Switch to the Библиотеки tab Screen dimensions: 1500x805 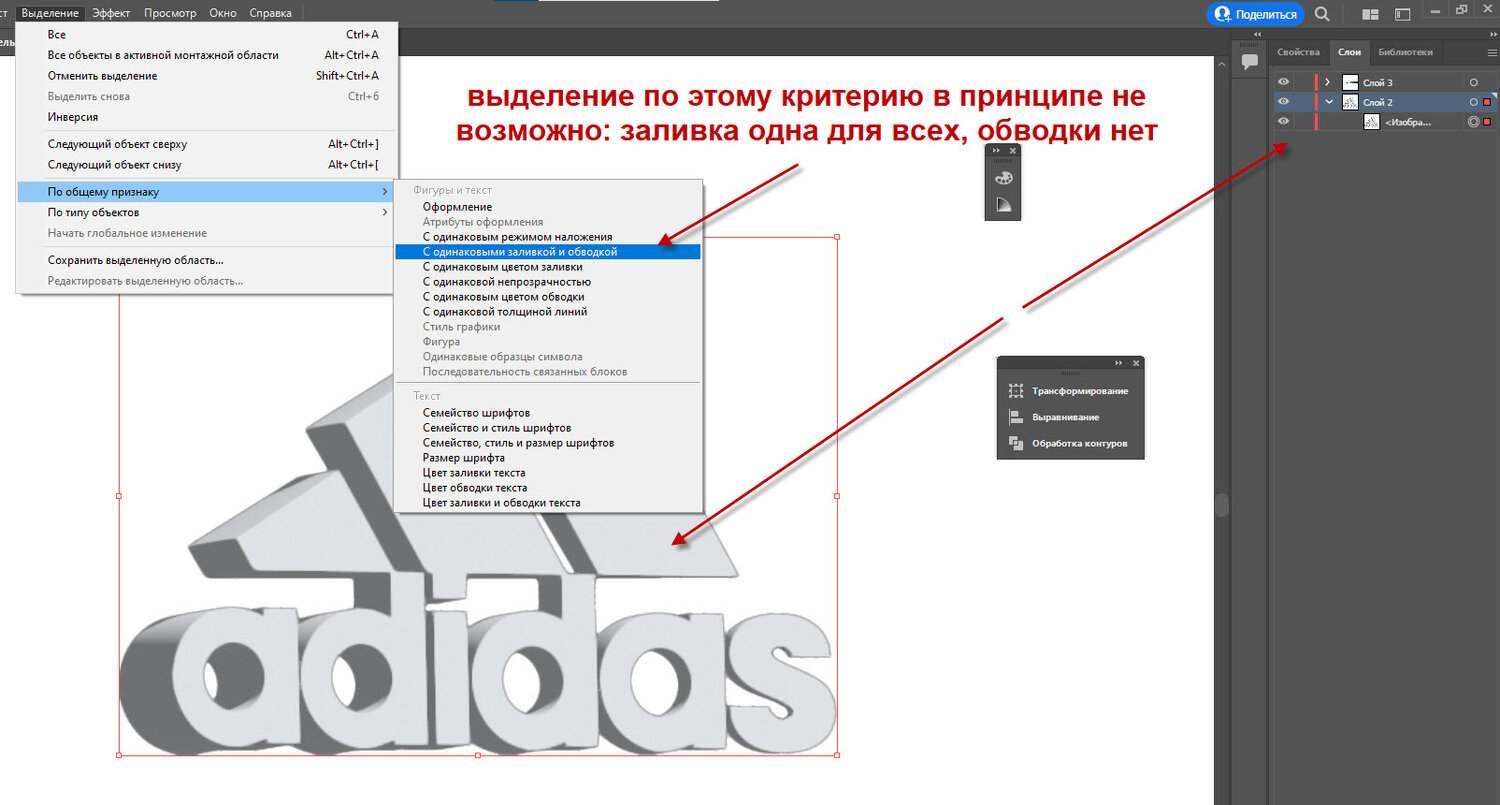pyautogui.click(x=1405, y=52)
